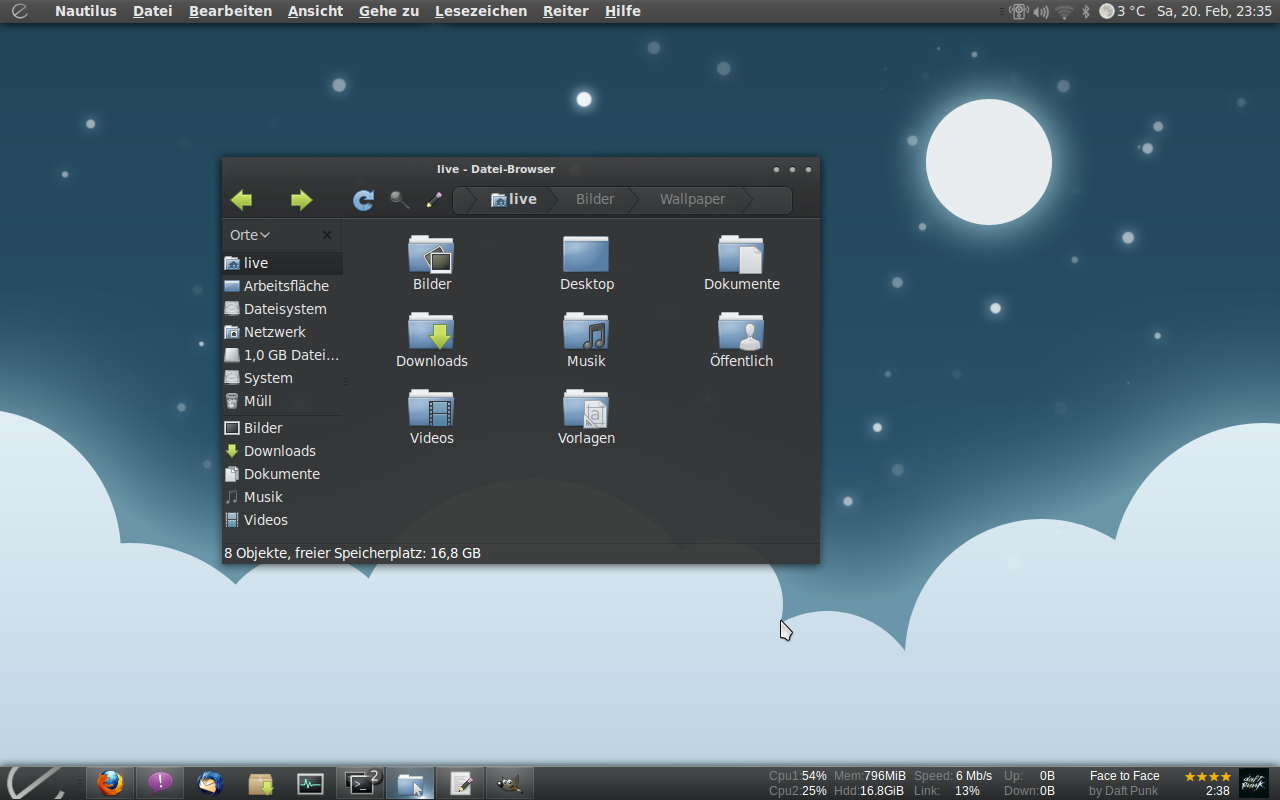Select the Bilder folder icon
The height and width of the screenshot is (800, 1280).
[x=431, y=255]
